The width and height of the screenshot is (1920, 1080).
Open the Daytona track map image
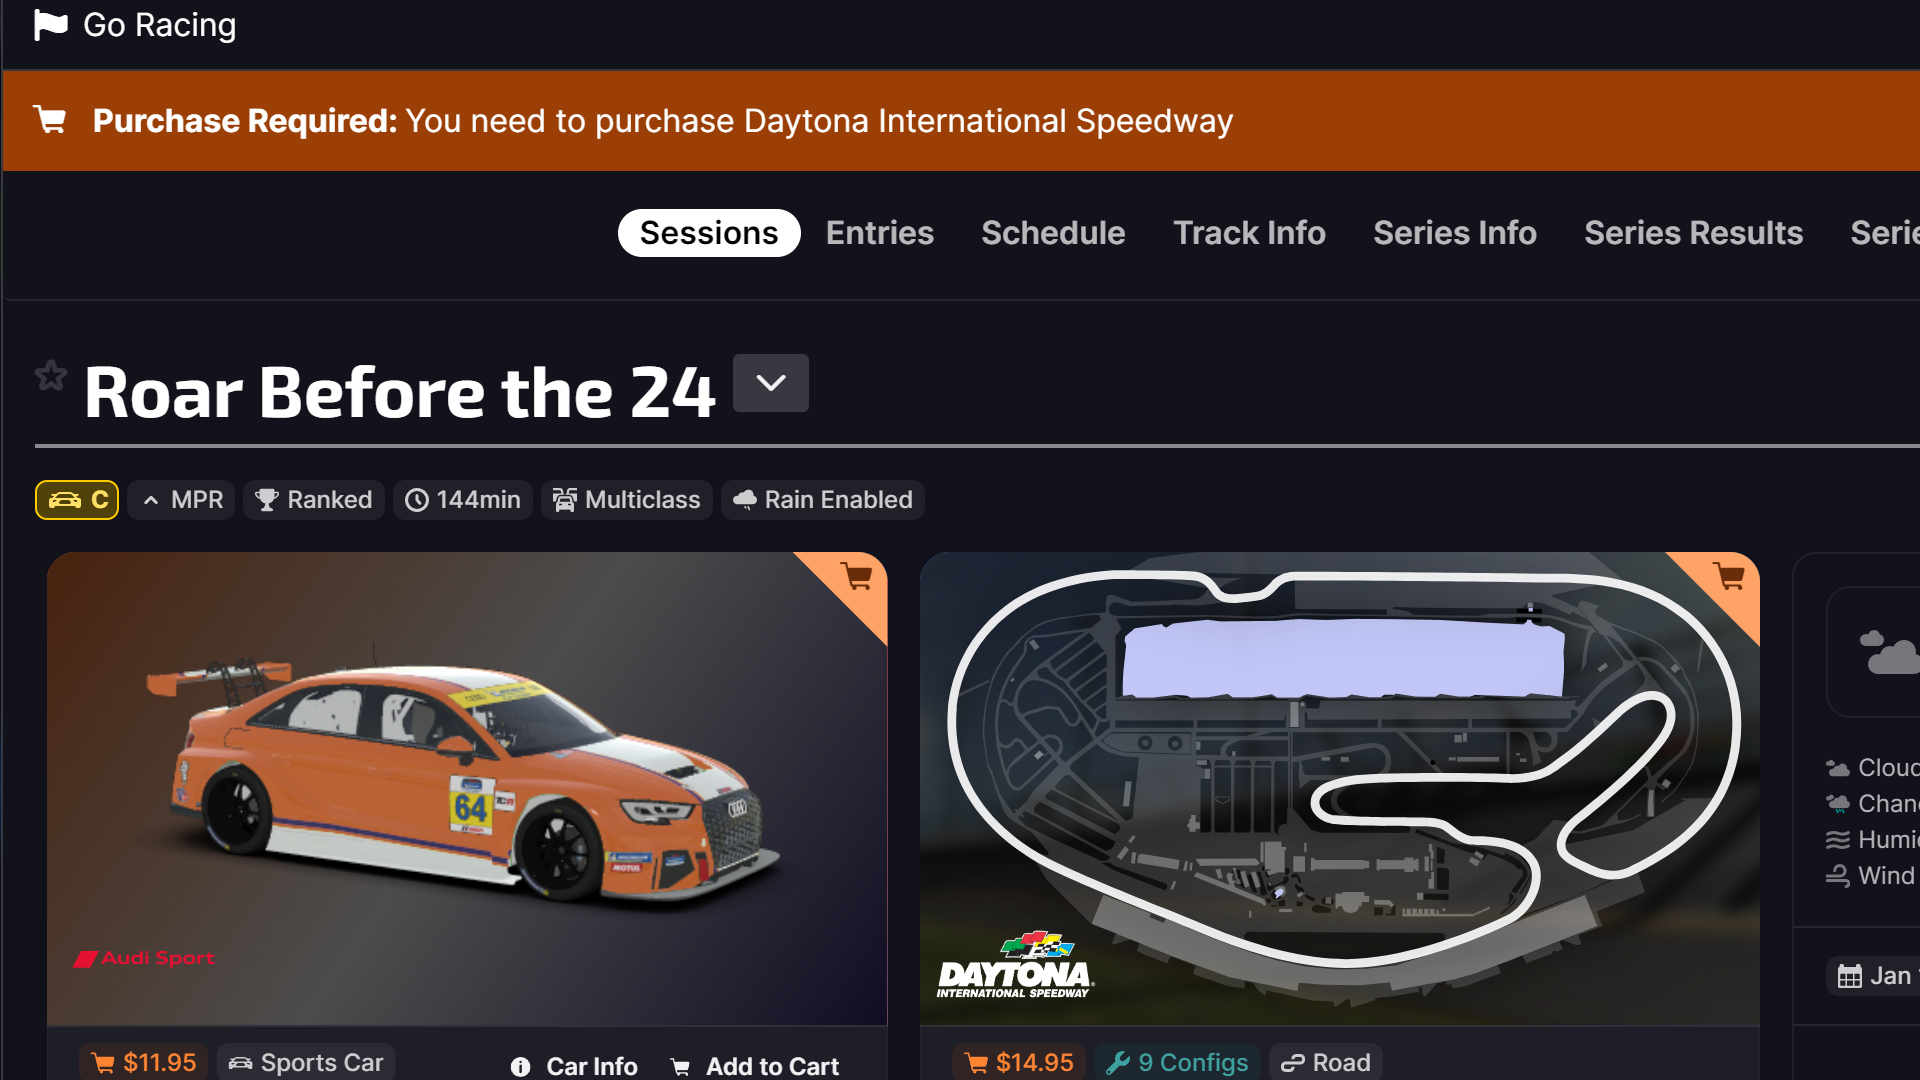pyautogui.click(x=1340, y=788)
